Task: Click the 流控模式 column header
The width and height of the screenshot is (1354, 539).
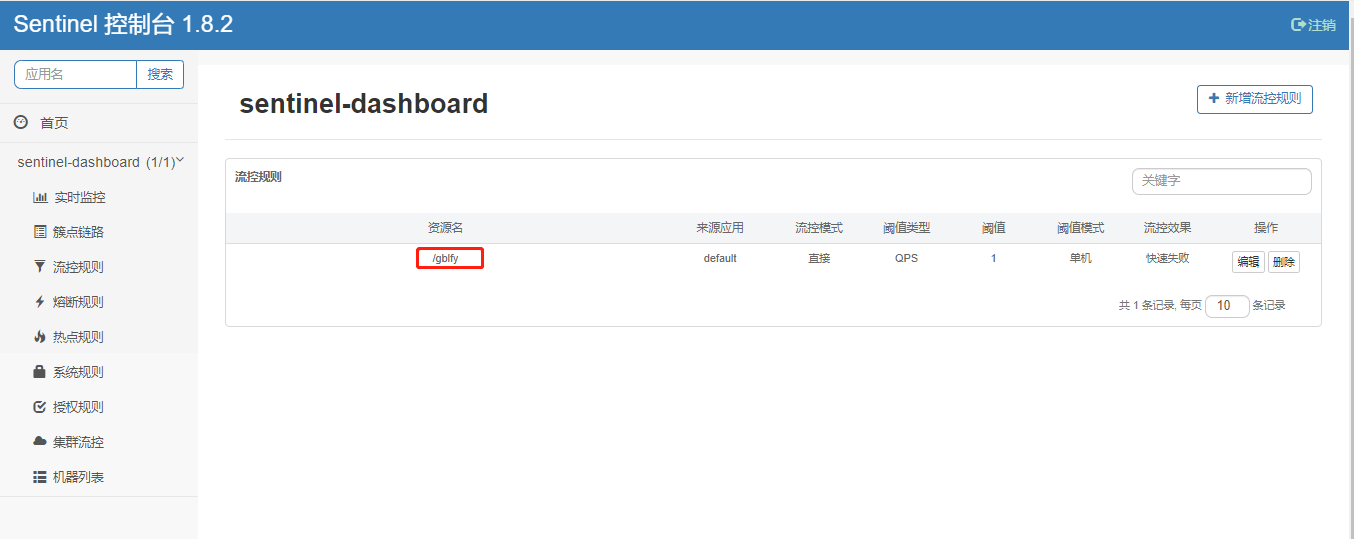Action: point(819,228)
